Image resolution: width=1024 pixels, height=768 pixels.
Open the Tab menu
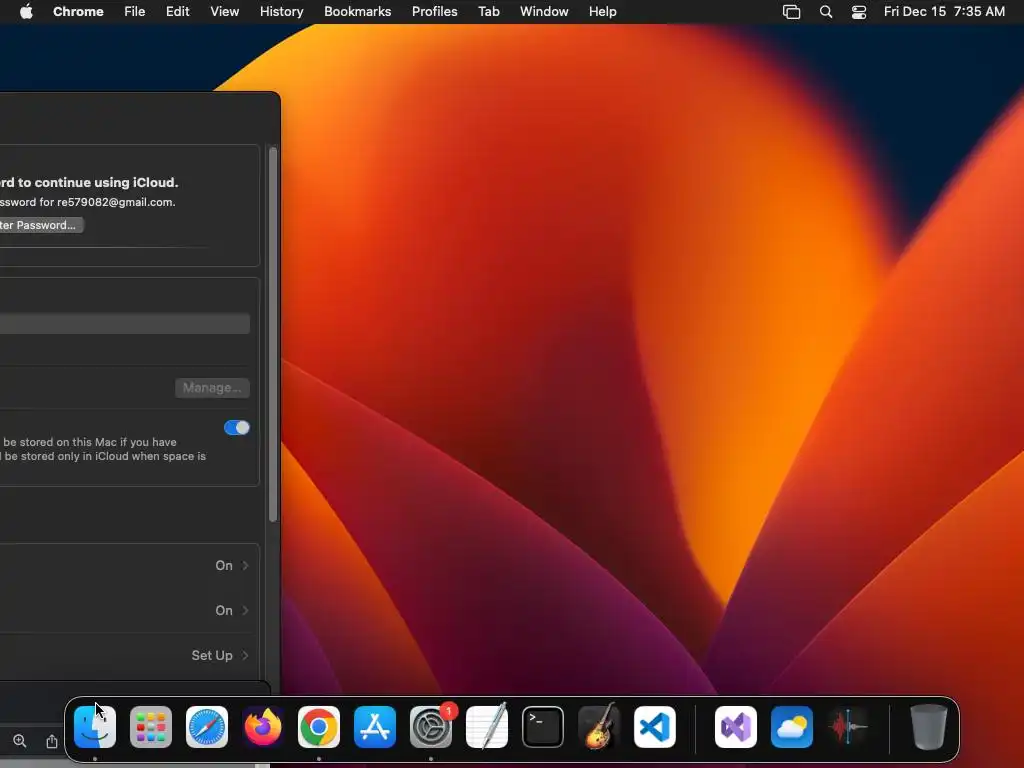tap(488, 12)
